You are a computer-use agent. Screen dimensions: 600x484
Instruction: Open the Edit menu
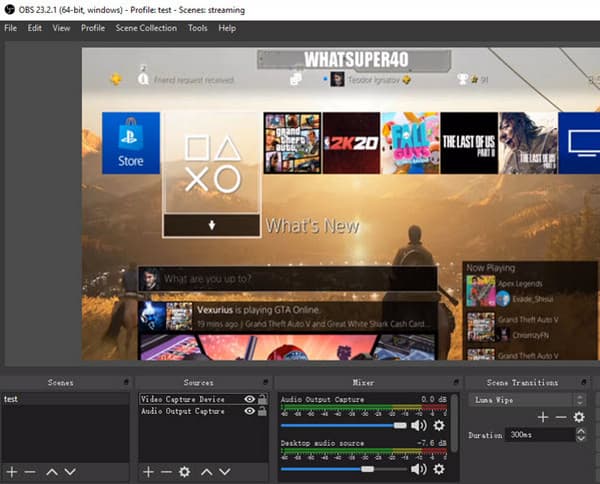point(34,28)
